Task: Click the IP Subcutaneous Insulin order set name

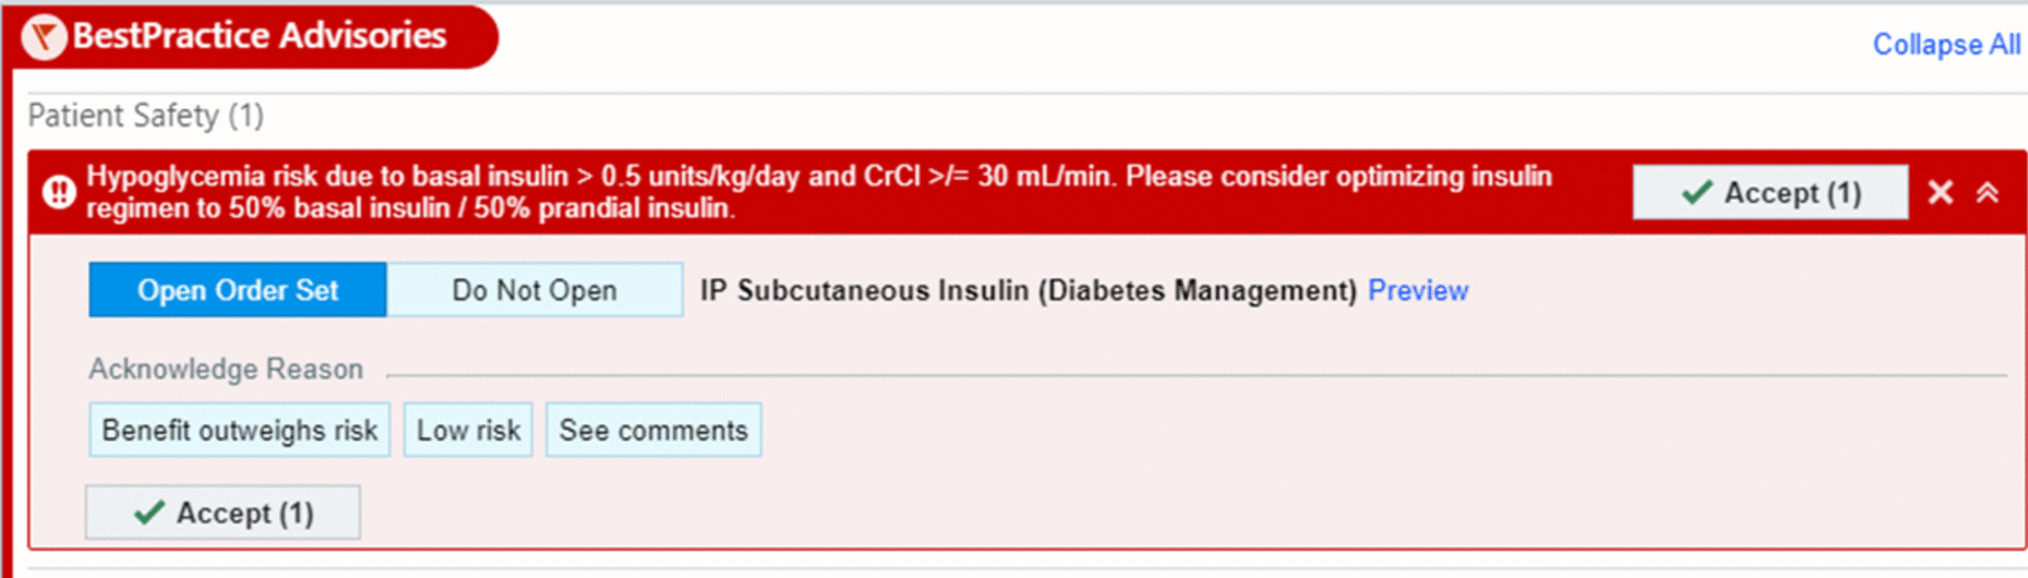Action: [x=1027, y=290]
